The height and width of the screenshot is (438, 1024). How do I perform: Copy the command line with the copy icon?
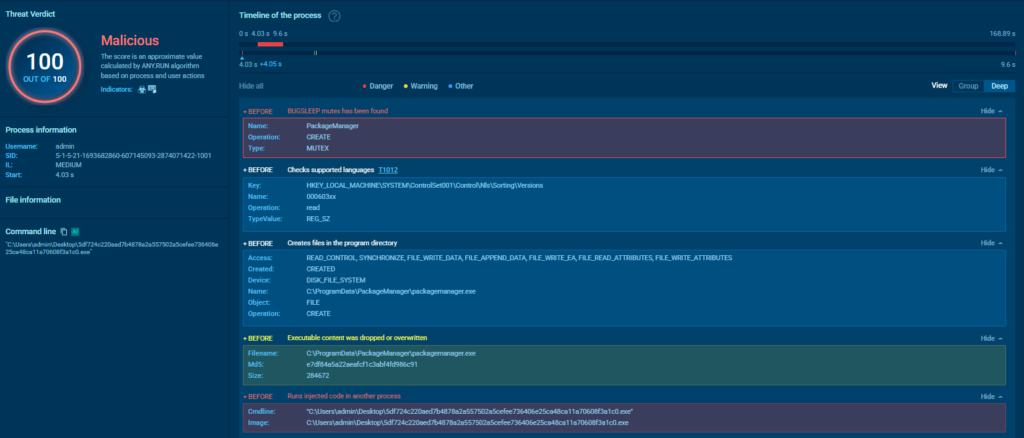pyautogui.click(x=63, y=231)
